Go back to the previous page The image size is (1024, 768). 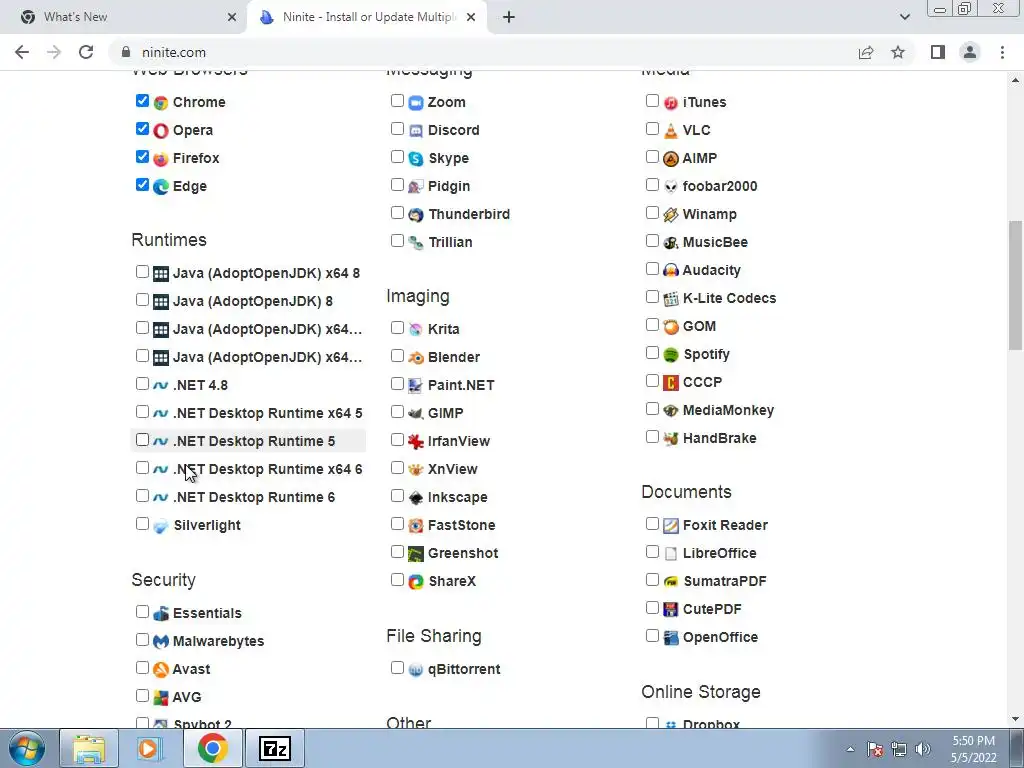pyautogui.click(x=22, y=52)
